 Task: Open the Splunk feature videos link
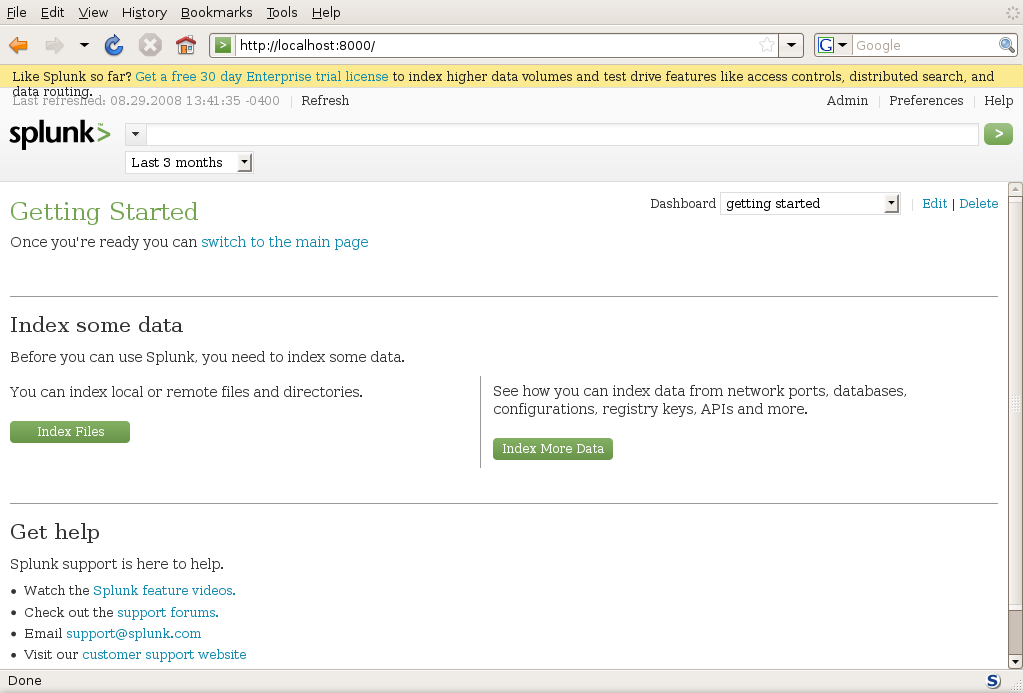(x=164, y=591)
